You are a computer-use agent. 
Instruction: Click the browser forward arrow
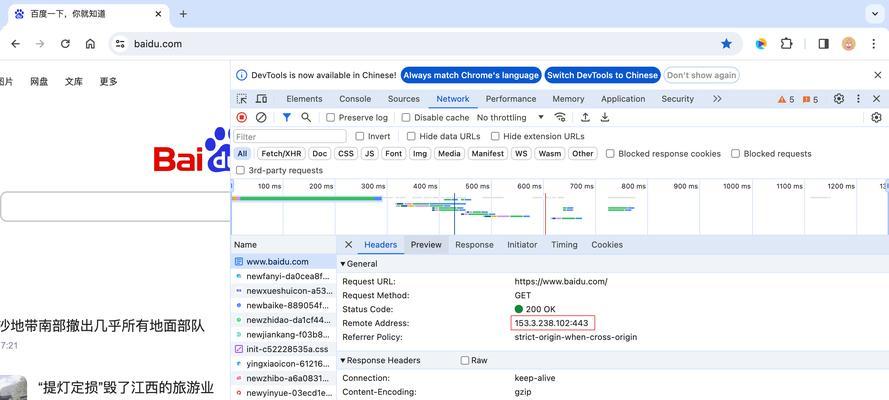[x=40, y=44]
